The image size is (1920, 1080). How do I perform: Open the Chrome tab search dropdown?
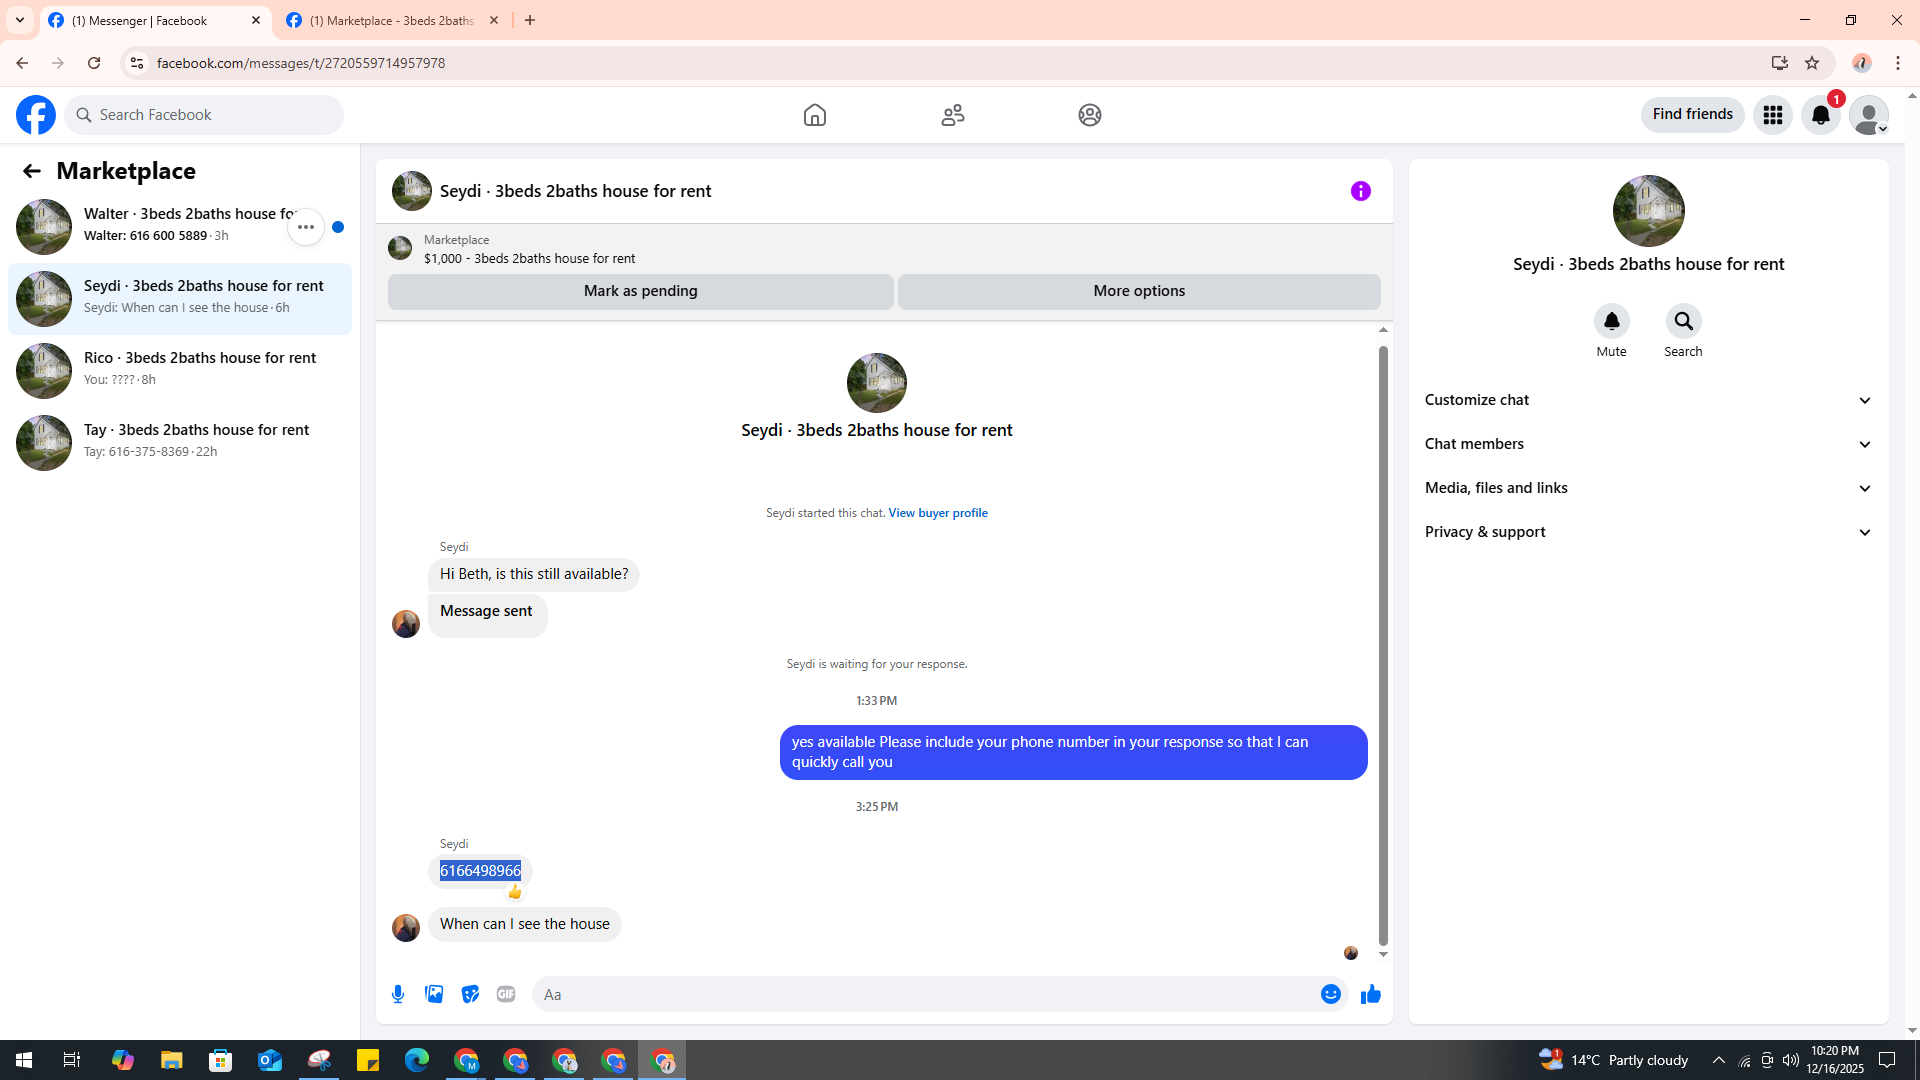20,20
